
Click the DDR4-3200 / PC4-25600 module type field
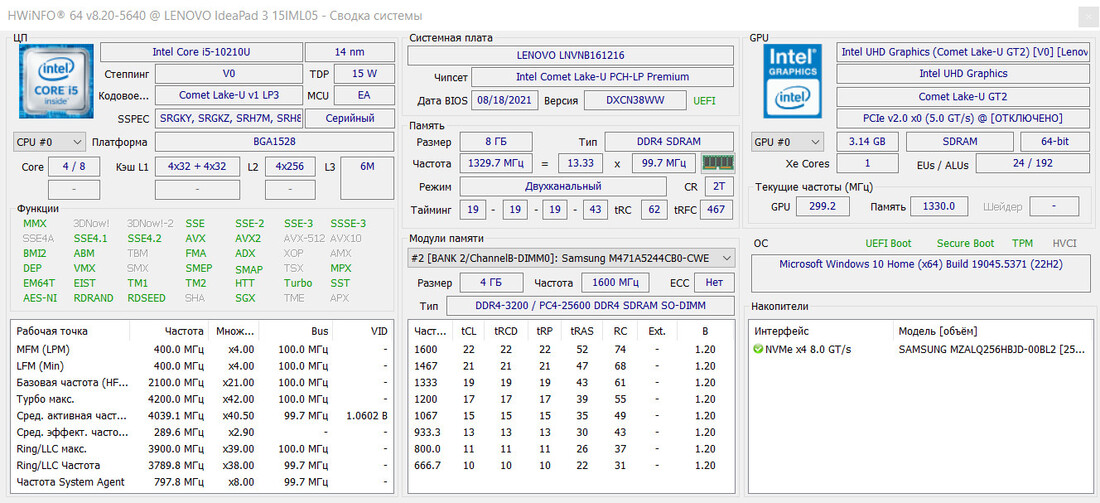click(x=591, y=306)
